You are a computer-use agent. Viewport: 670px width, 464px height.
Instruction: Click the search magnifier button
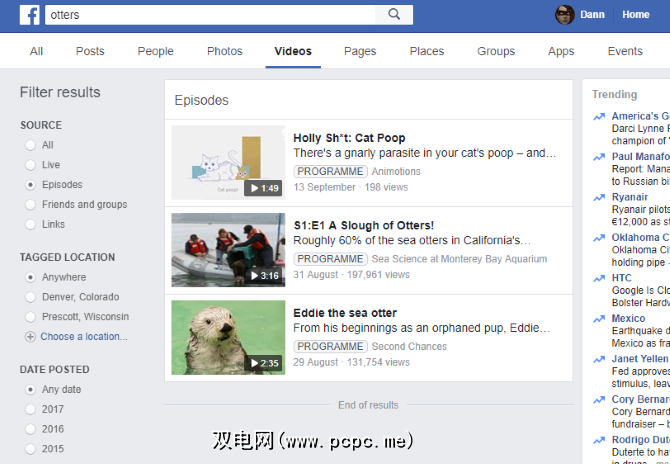pos(394,15)
